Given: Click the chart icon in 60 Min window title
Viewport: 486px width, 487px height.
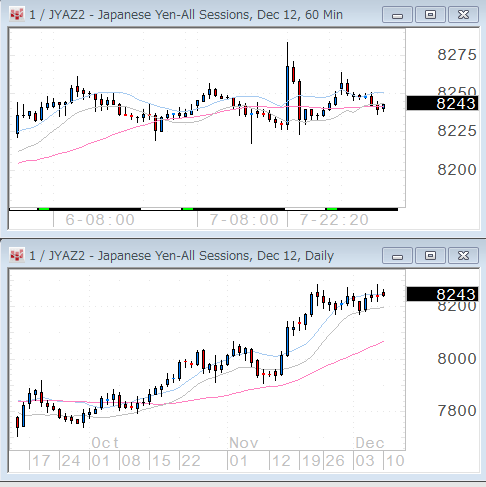Looking at the screenshot, I should pyautogui.click(x=16, y=15).
